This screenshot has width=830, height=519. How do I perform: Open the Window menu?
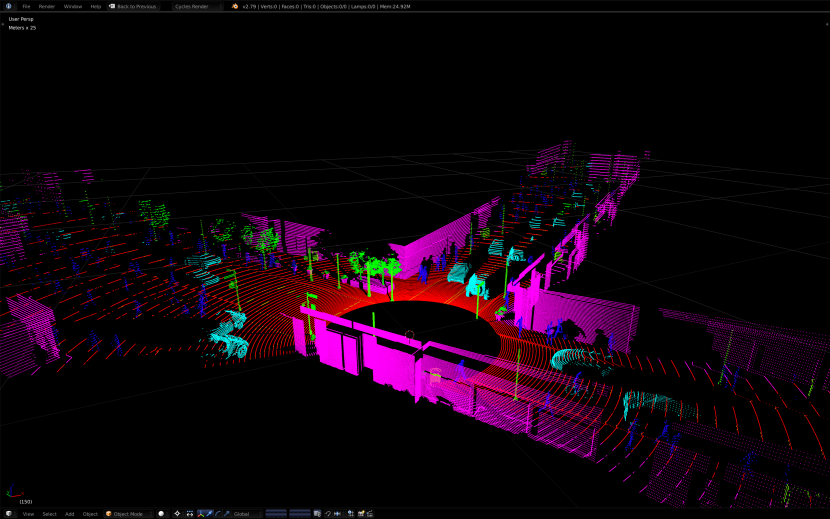73,6
